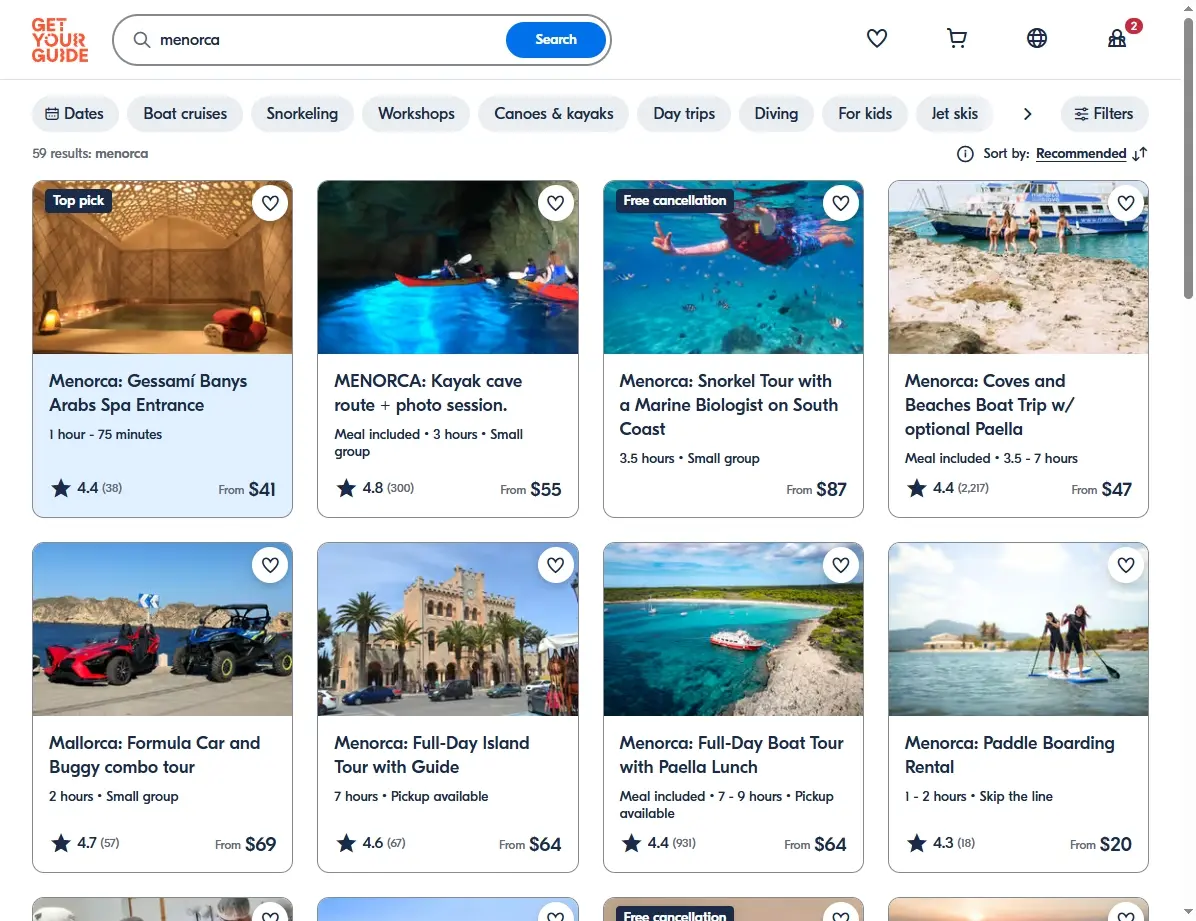Favorite the Coves and Beaches Boat Trip card
Image resolution: width=1196 pixels, height=921 pixels.
(1126, 203)
